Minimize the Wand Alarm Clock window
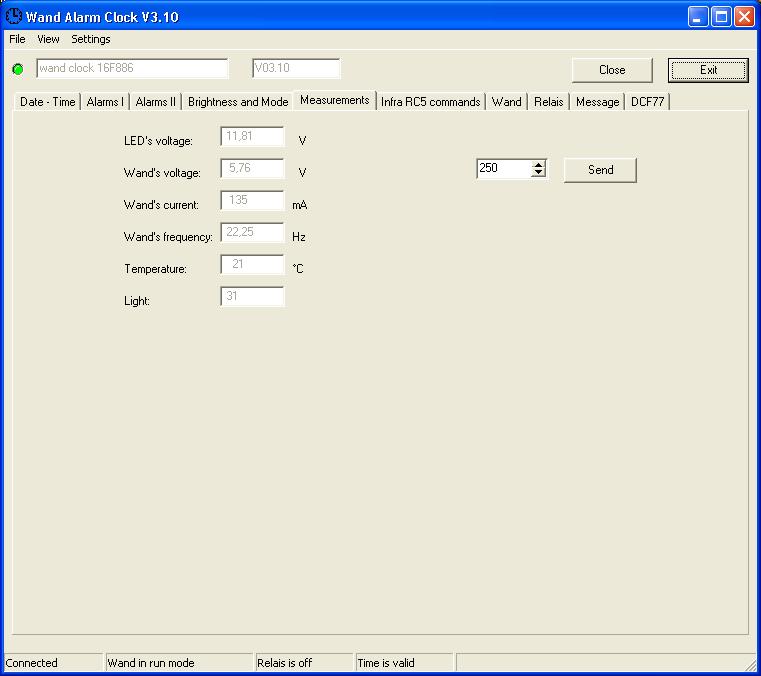The image size is (761, 676). [x=698, y=17]
